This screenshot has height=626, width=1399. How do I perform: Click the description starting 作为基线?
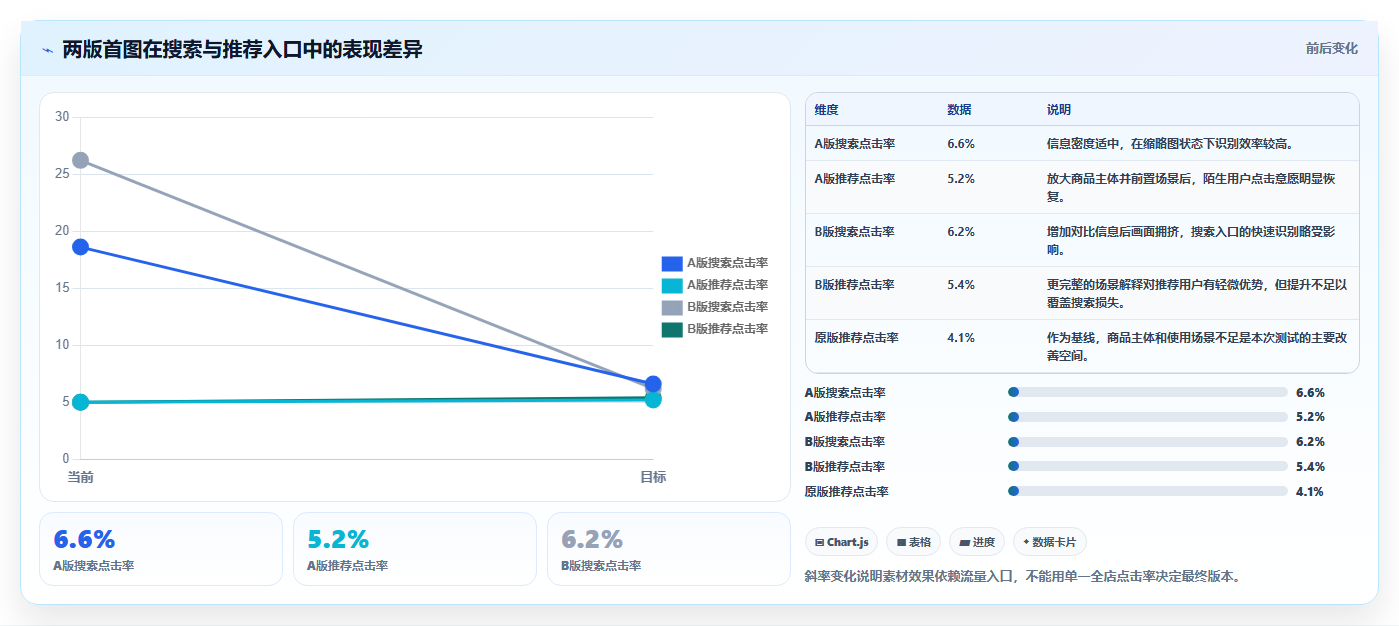point(1197,346)
